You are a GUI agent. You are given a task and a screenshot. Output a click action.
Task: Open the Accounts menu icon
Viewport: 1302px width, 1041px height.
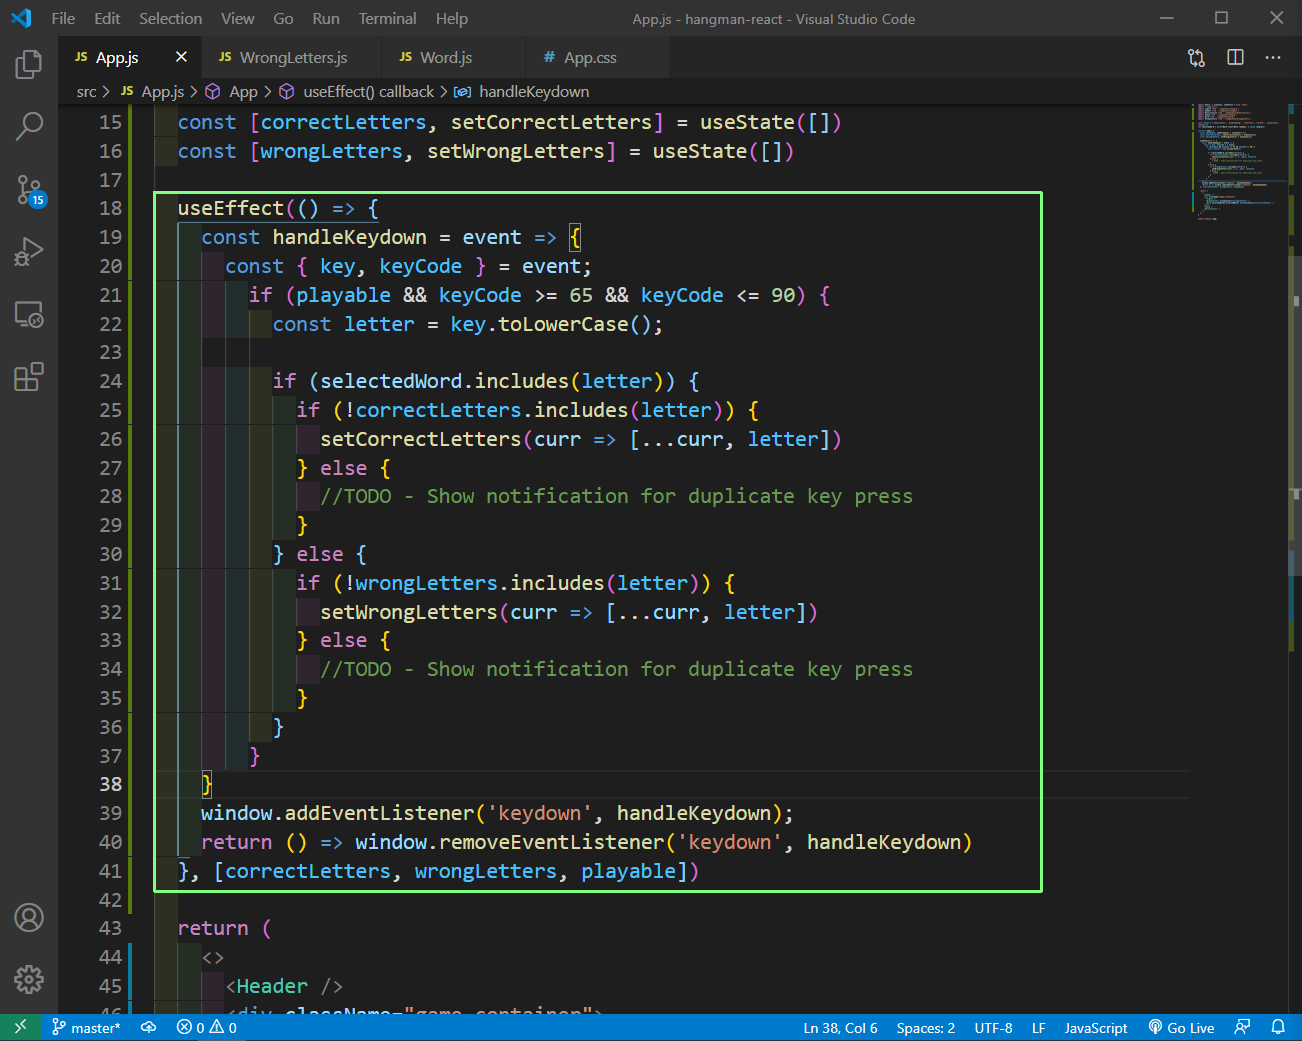pyautogui.click(x=29, y=917)
